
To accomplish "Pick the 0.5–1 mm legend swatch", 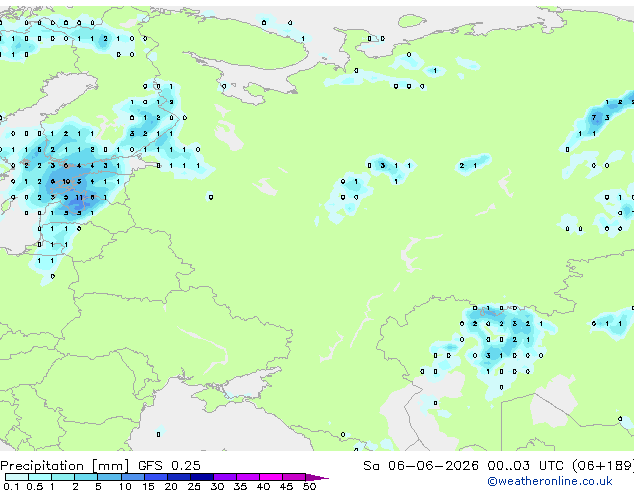I will 40,477.
